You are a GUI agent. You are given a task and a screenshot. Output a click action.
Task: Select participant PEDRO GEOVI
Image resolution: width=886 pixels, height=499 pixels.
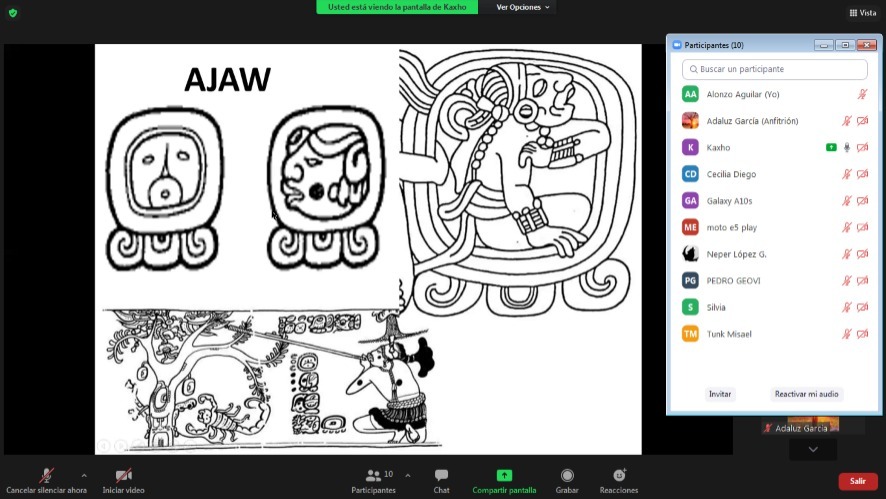click(774, 281)
